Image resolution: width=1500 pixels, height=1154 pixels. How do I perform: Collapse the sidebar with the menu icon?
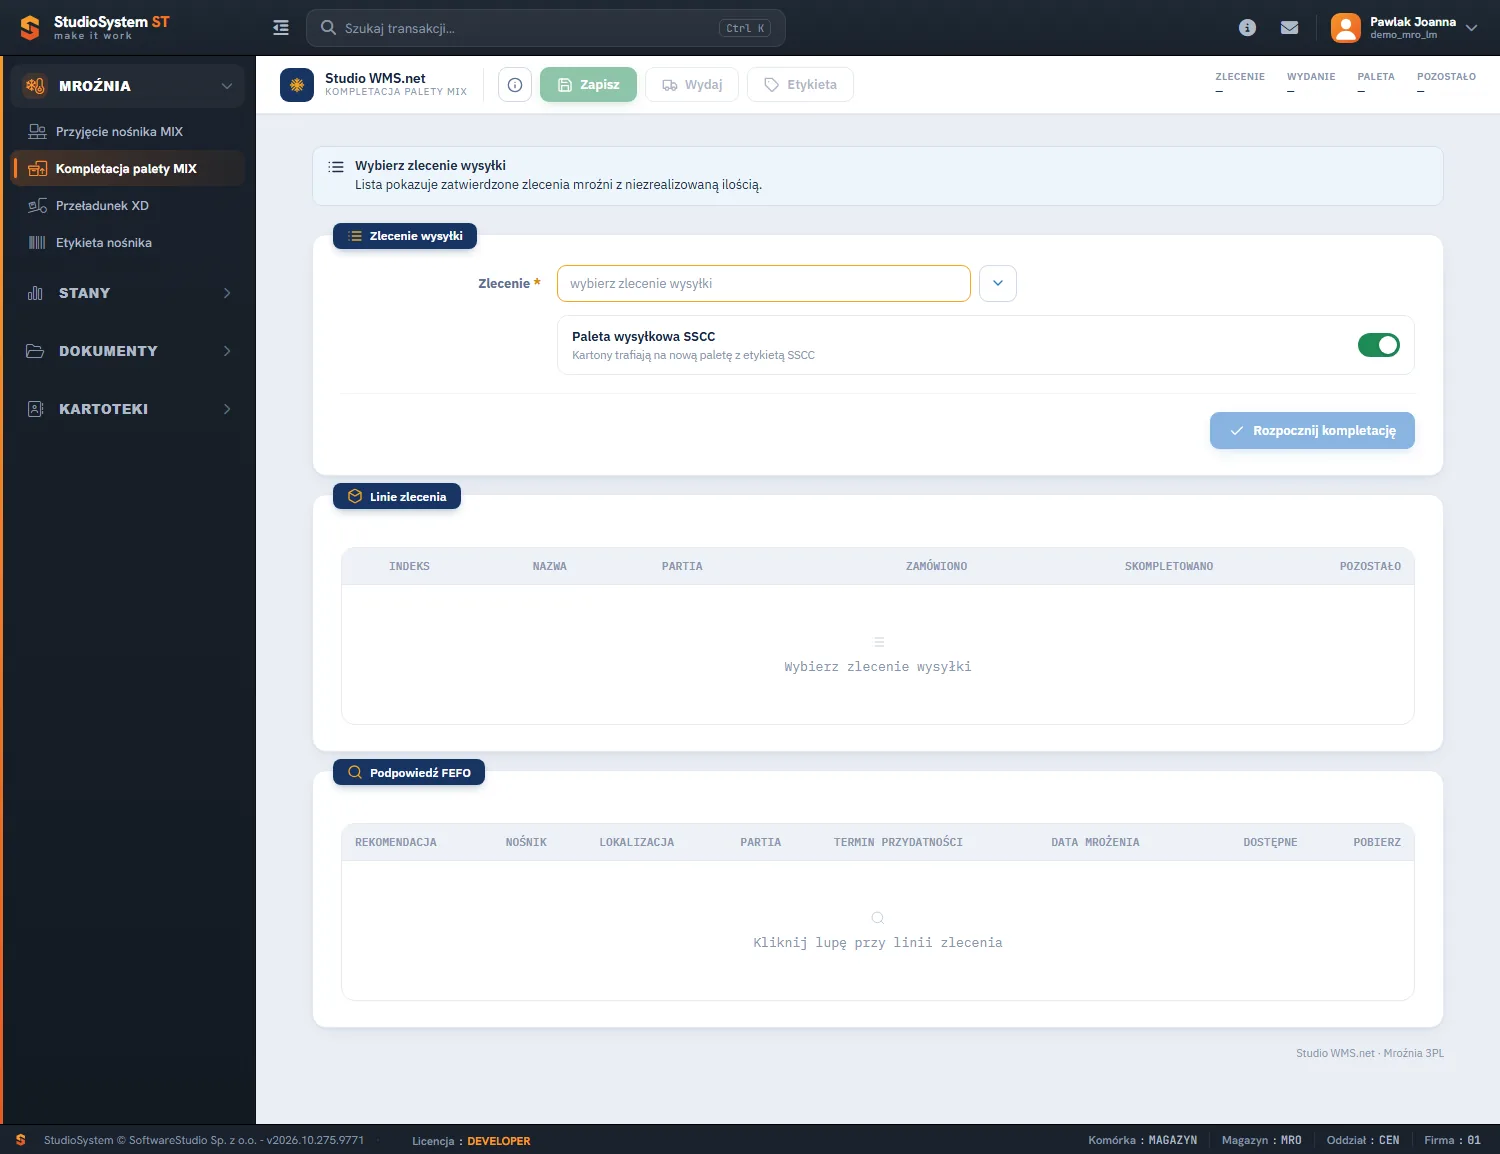point(281,28)
